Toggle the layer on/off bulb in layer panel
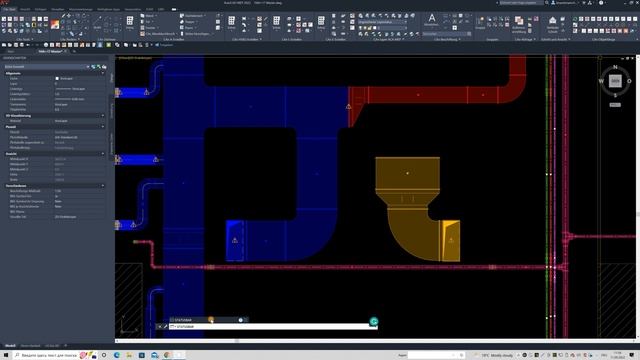 coord(360,28)
